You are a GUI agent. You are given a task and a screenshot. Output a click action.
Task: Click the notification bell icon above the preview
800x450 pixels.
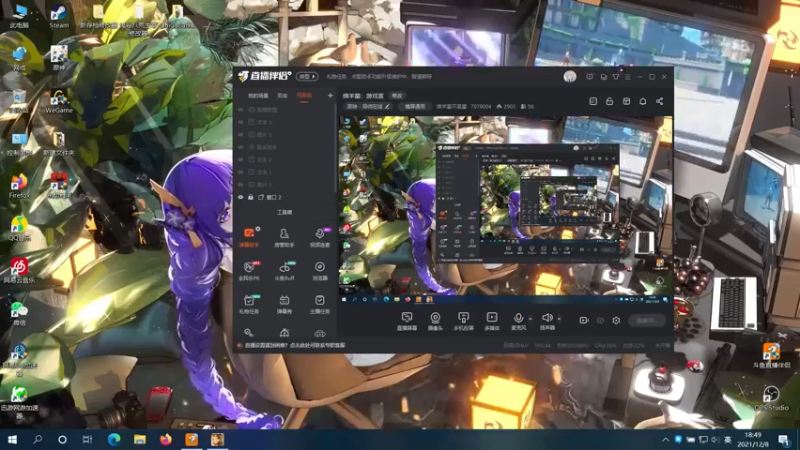[643, 101]
